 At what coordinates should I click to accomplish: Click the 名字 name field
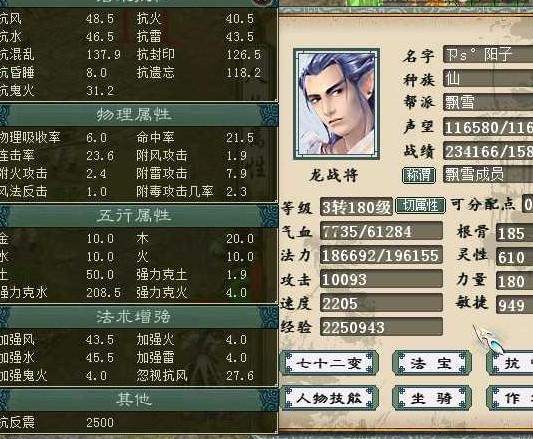coord(488,54)
